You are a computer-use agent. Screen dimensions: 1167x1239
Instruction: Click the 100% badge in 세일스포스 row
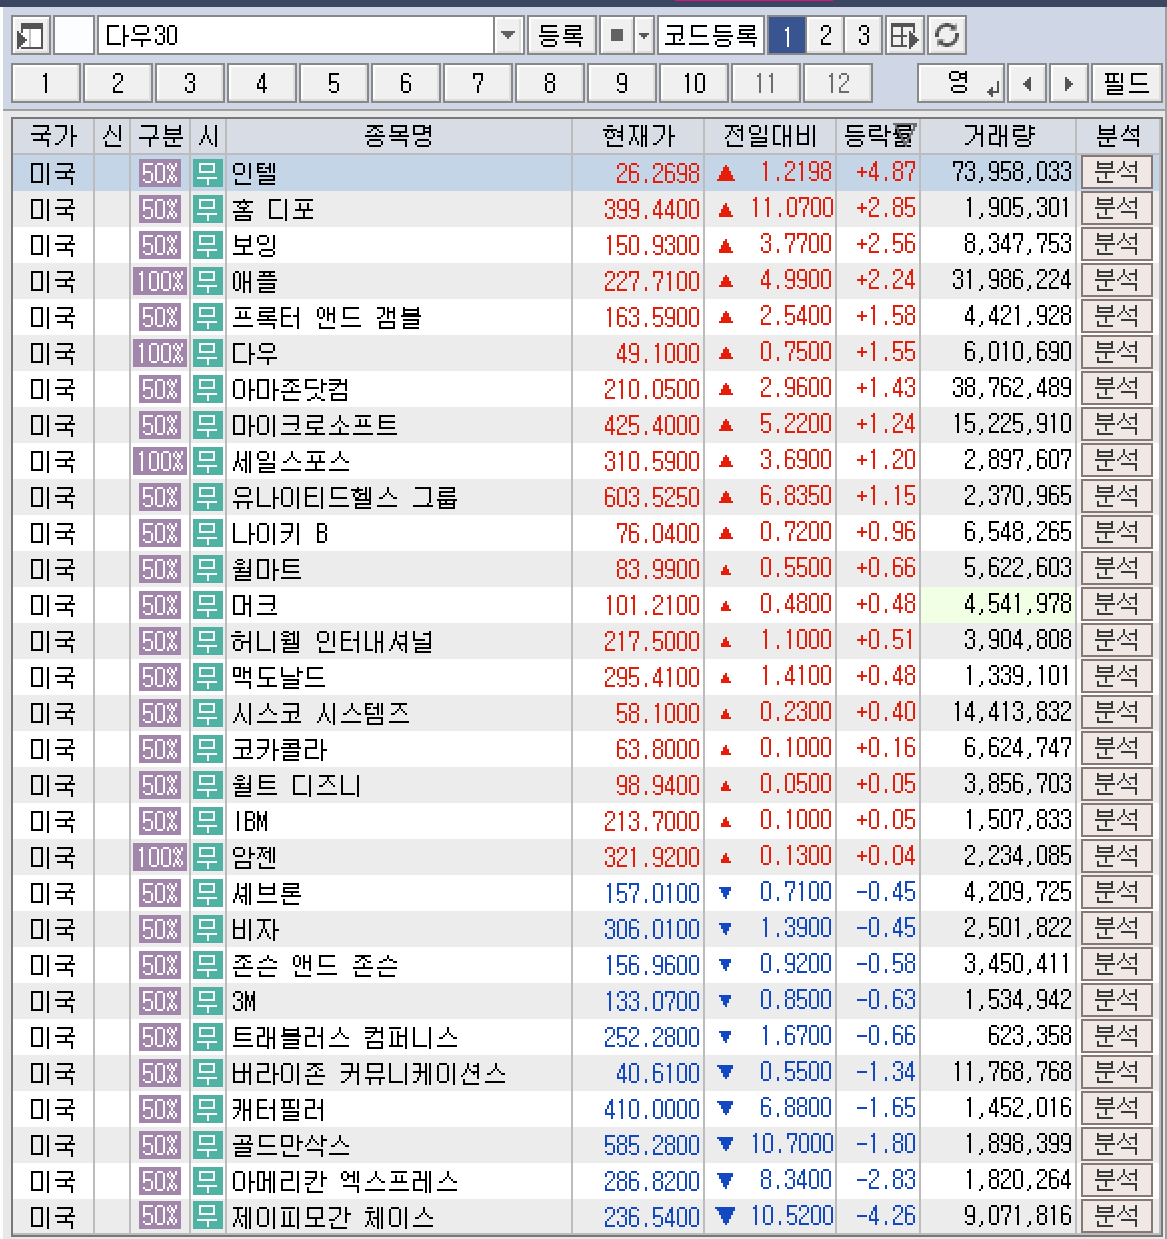tap(160, 461)
